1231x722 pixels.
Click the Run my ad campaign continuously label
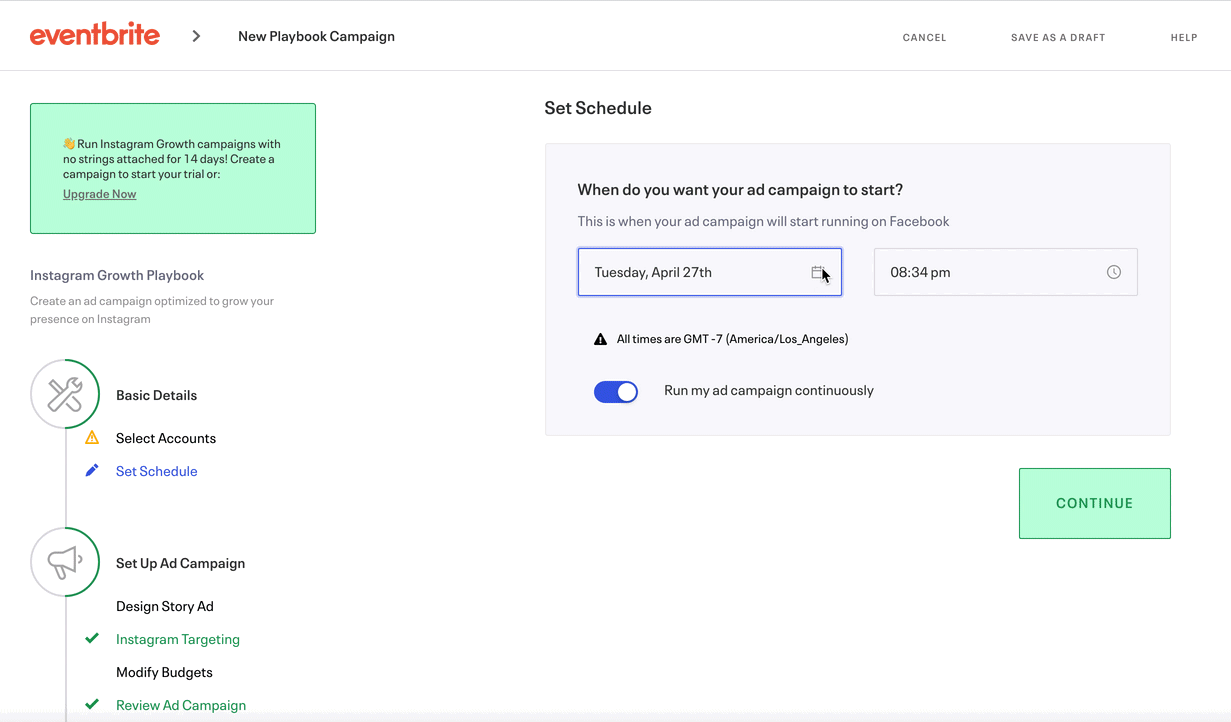(769, 390)
